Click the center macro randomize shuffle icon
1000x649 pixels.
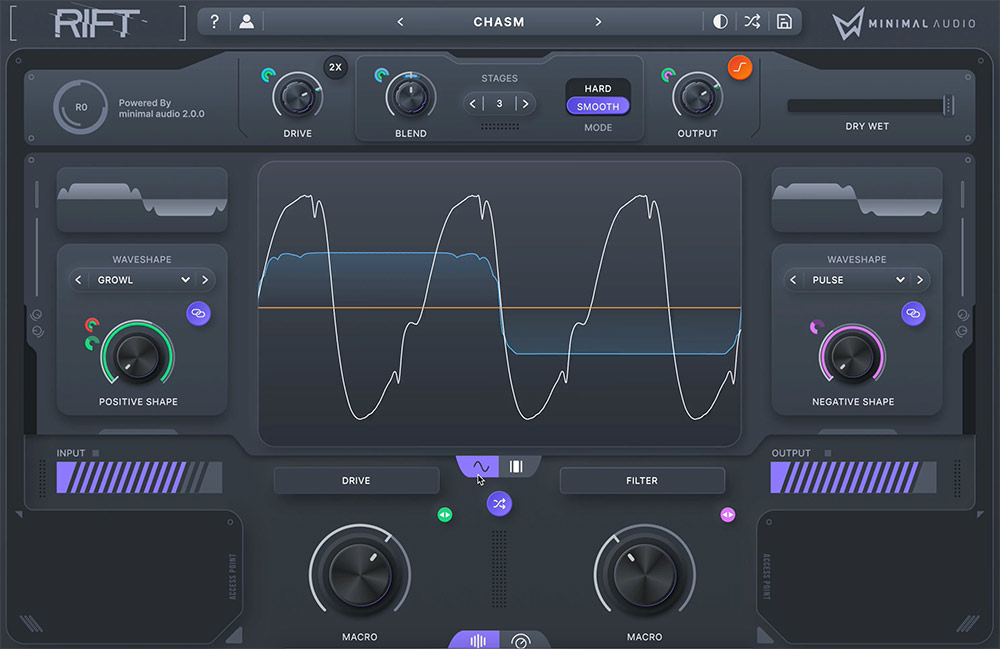pyautogui.click(x=499, y=504)
